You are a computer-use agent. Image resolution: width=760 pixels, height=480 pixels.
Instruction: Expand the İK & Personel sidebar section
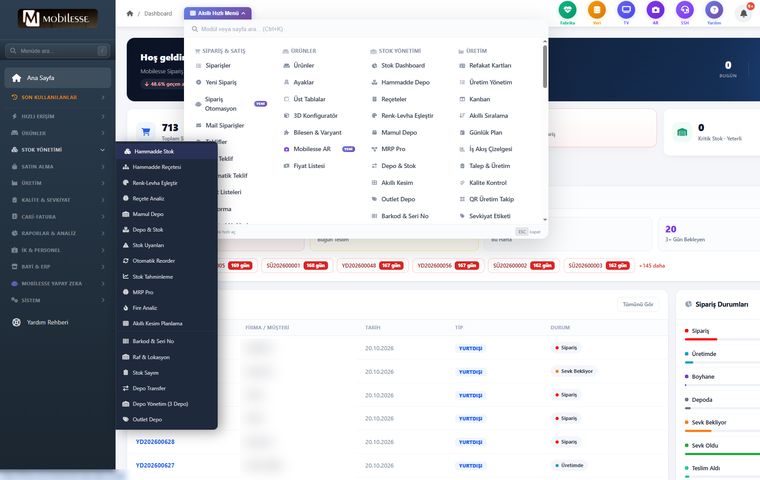58,250
